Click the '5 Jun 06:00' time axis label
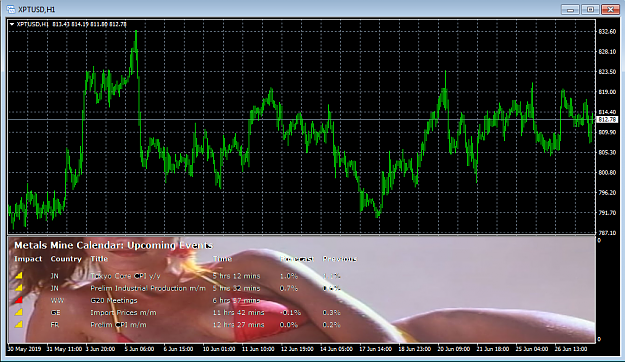The width and height of the screenshot is (625, 362). [x=139, y=349]
